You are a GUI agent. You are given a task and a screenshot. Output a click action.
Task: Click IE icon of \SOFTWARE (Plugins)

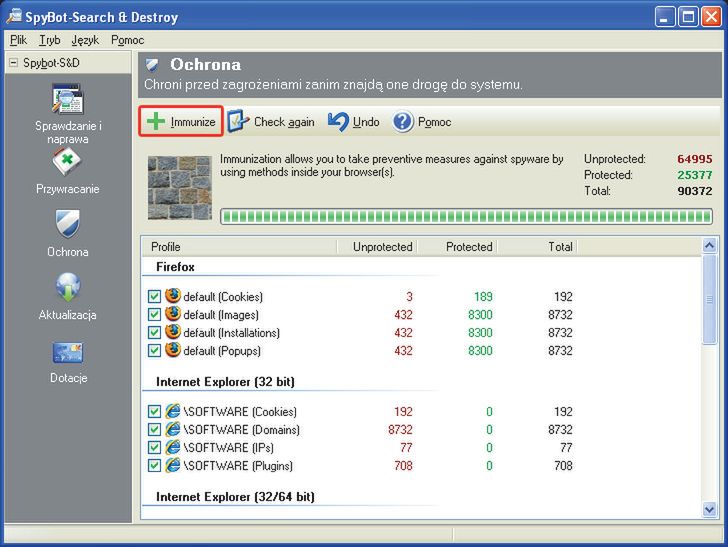pos(173,465)
